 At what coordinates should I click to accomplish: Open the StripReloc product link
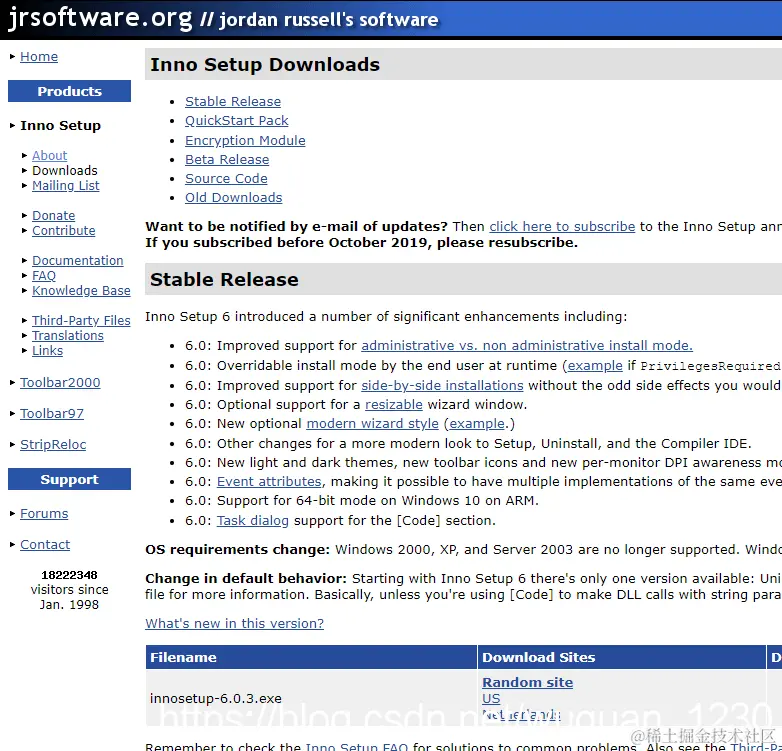[53, 444]
